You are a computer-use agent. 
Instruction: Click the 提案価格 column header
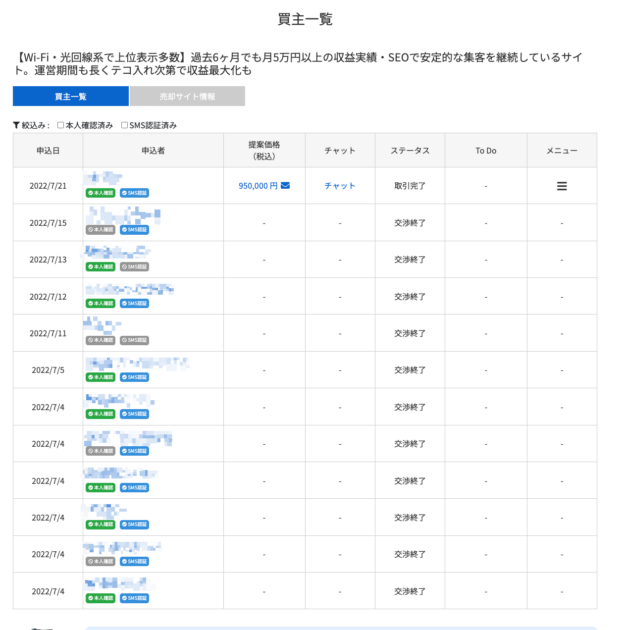(x=264, y=150)
